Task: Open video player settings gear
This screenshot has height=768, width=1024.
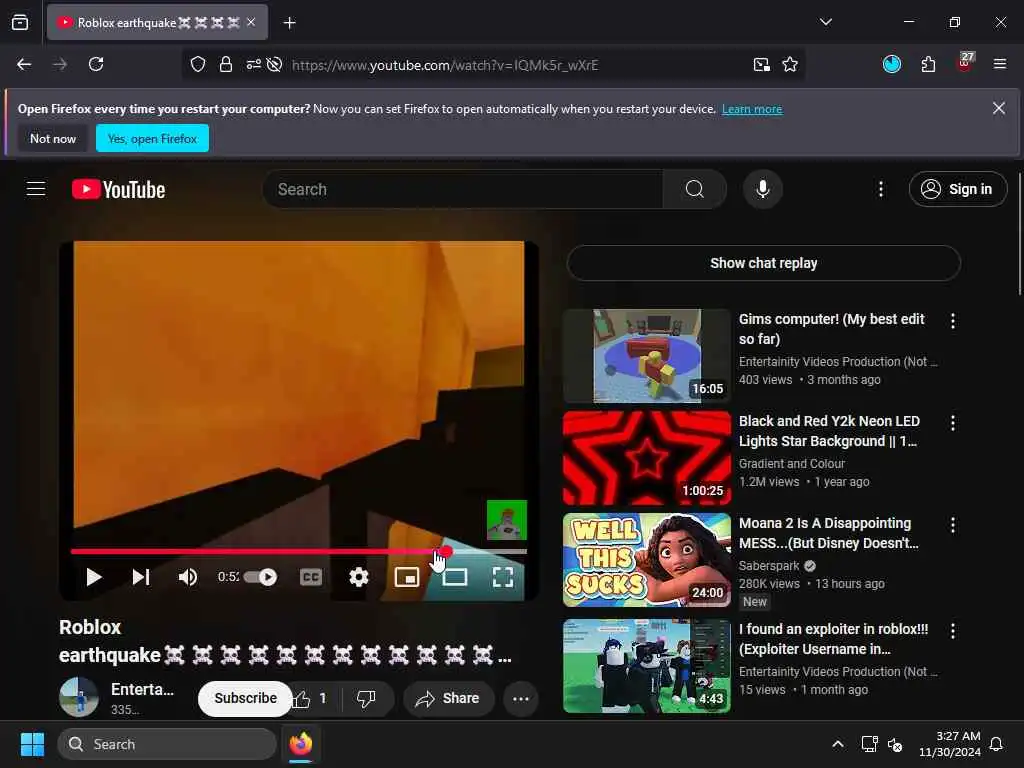Action: click(359, 577)
